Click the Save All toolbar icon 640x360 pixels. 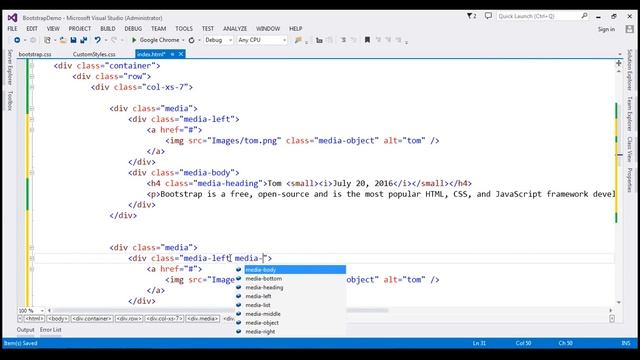coord(84,40)
